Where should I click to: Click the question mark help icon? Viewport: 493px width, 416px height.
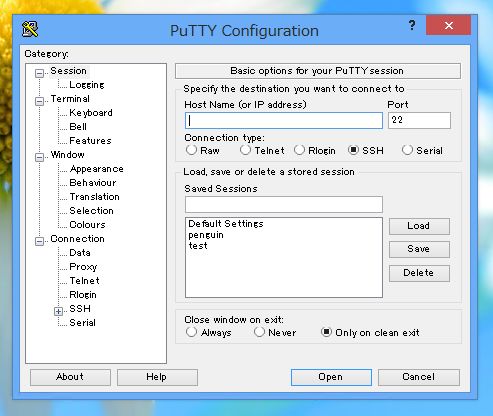[412, 25]
